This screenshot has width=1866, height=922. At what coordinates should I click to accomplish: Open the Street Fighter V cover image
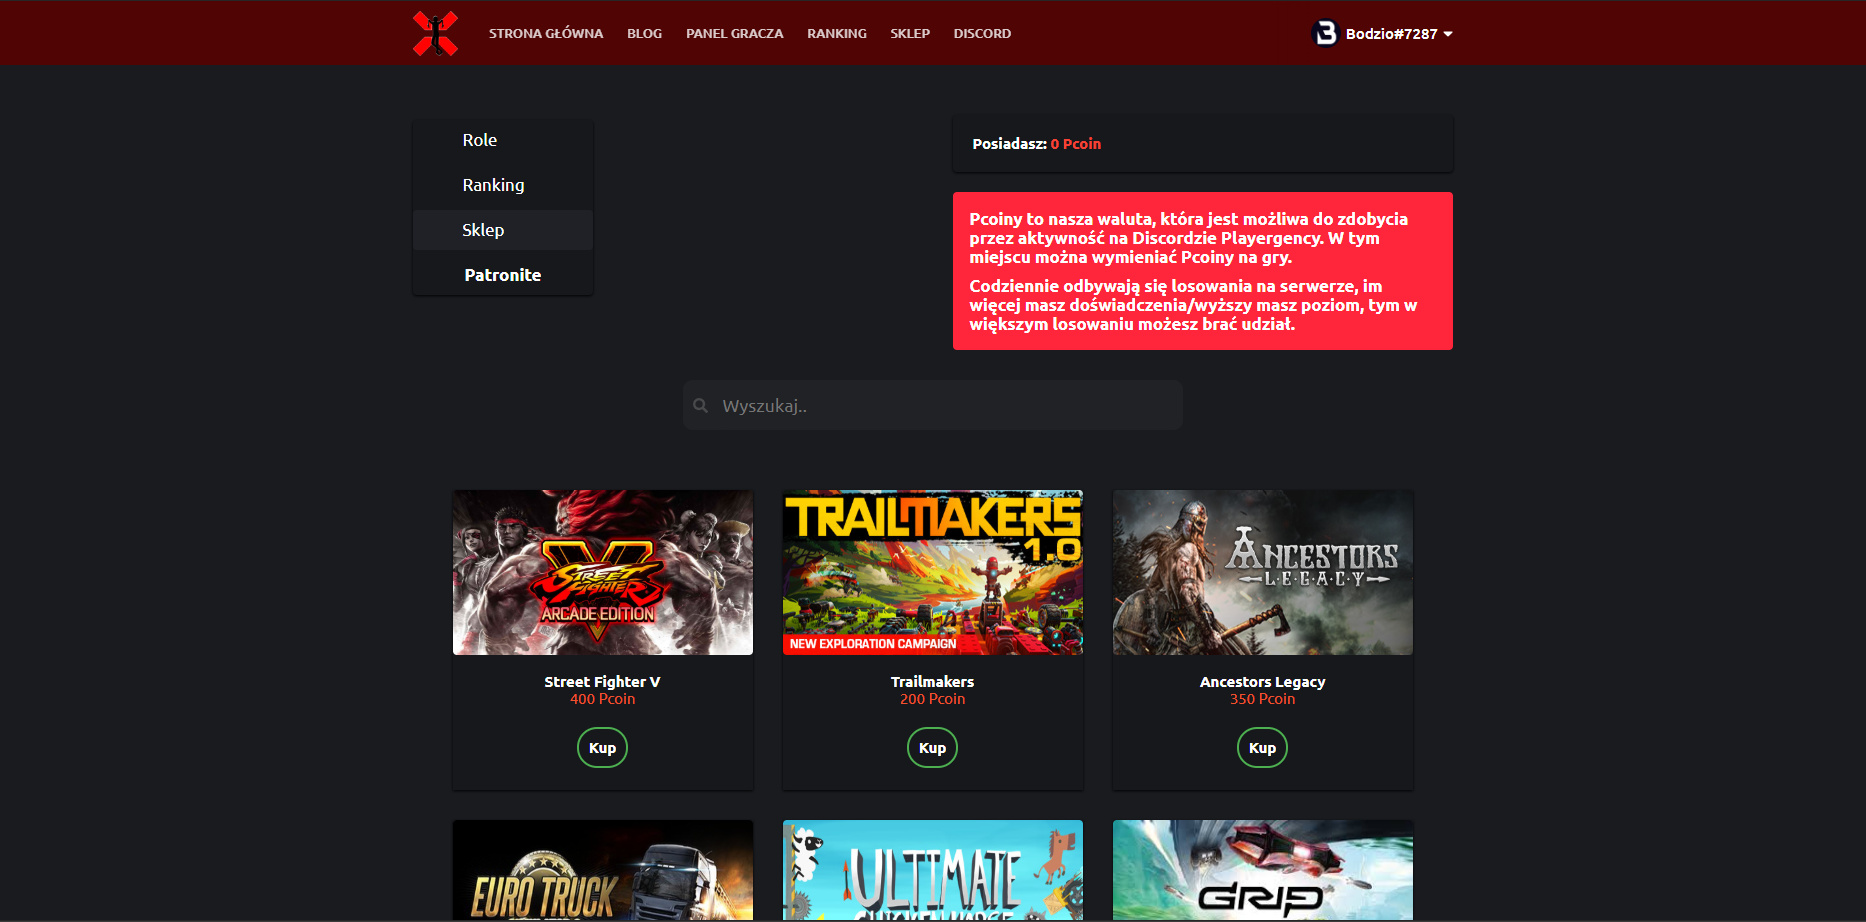pos(602,572)
